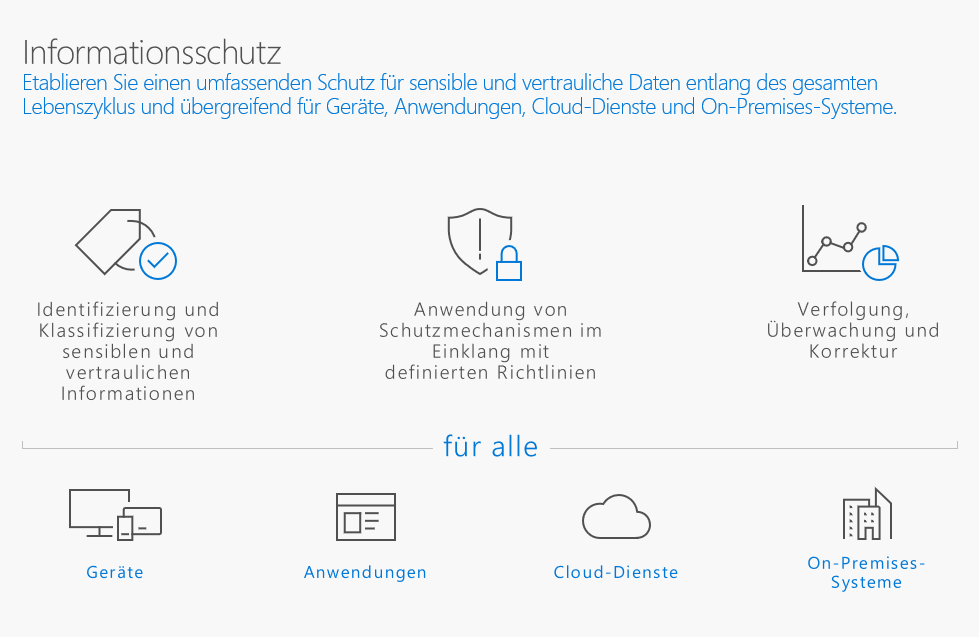Click the Cloud-Dienste cloud icon
Screen dimensions: 979x637
616,517
